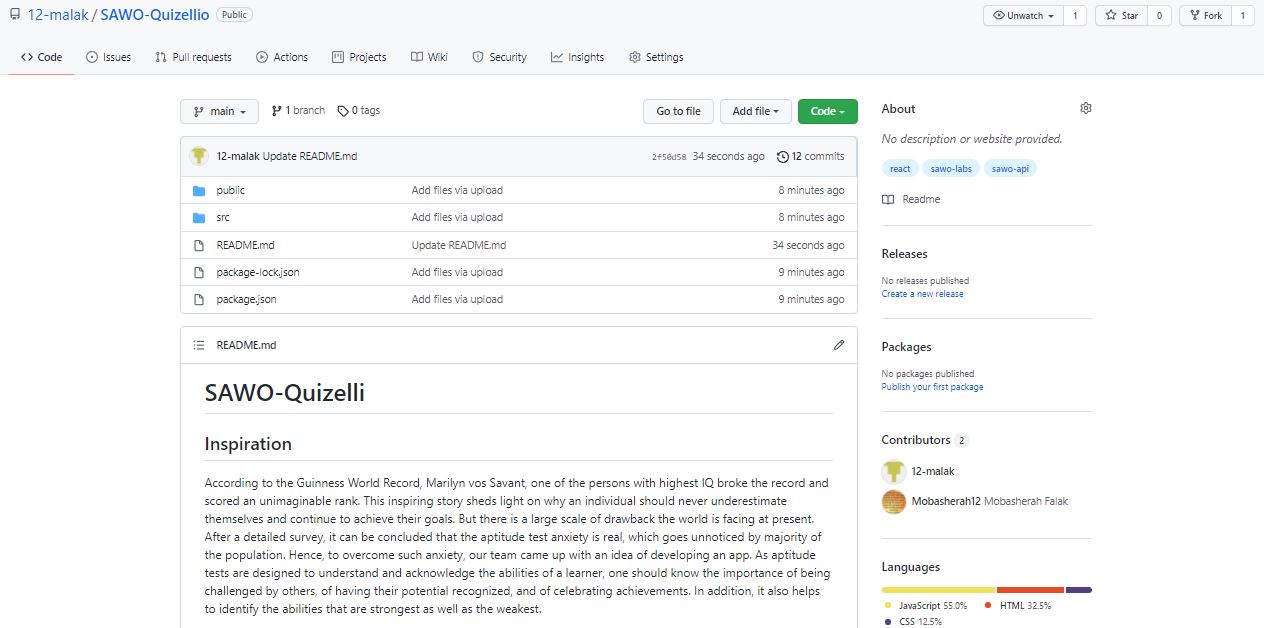Click the README.md header filename
Viewport: 1264px width, 628px height.
click(x=246, y=345)
